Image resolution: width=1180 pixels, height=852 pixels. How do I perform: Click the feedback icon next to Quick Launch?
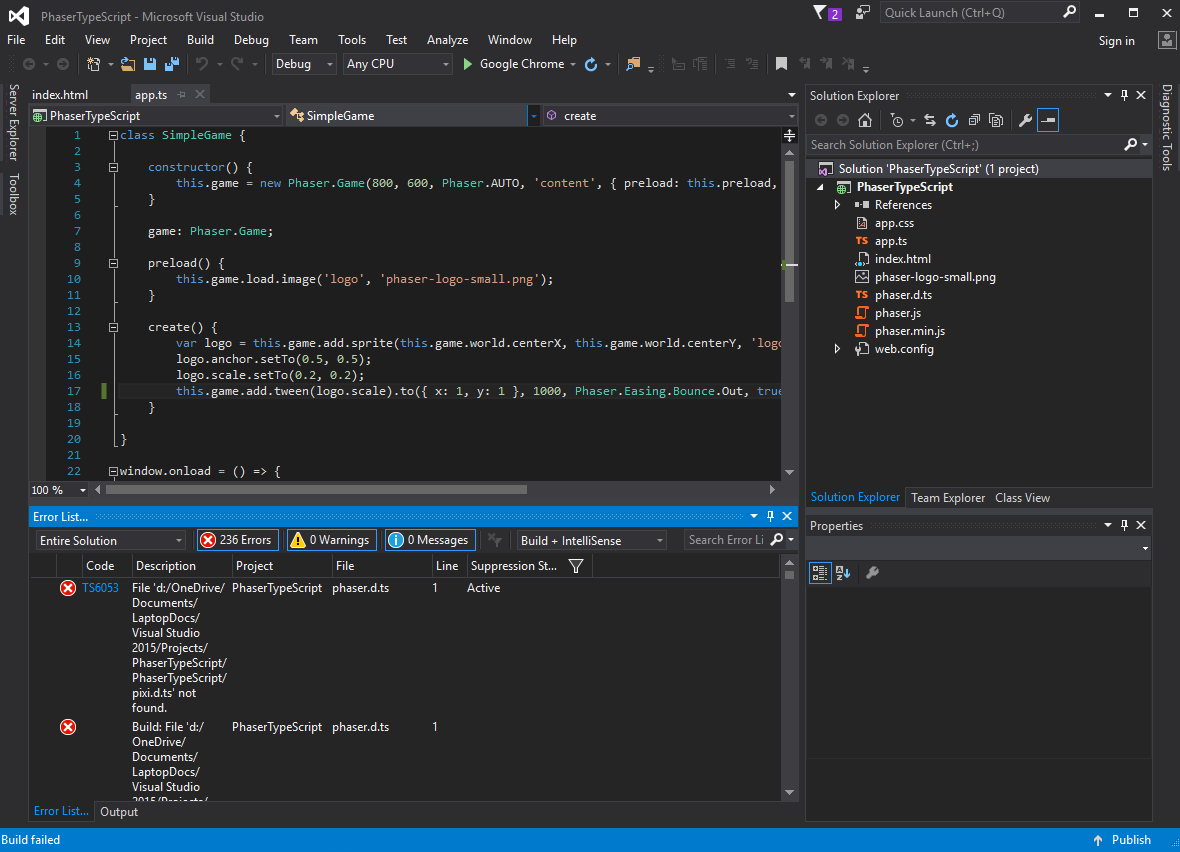pos(862,13)
